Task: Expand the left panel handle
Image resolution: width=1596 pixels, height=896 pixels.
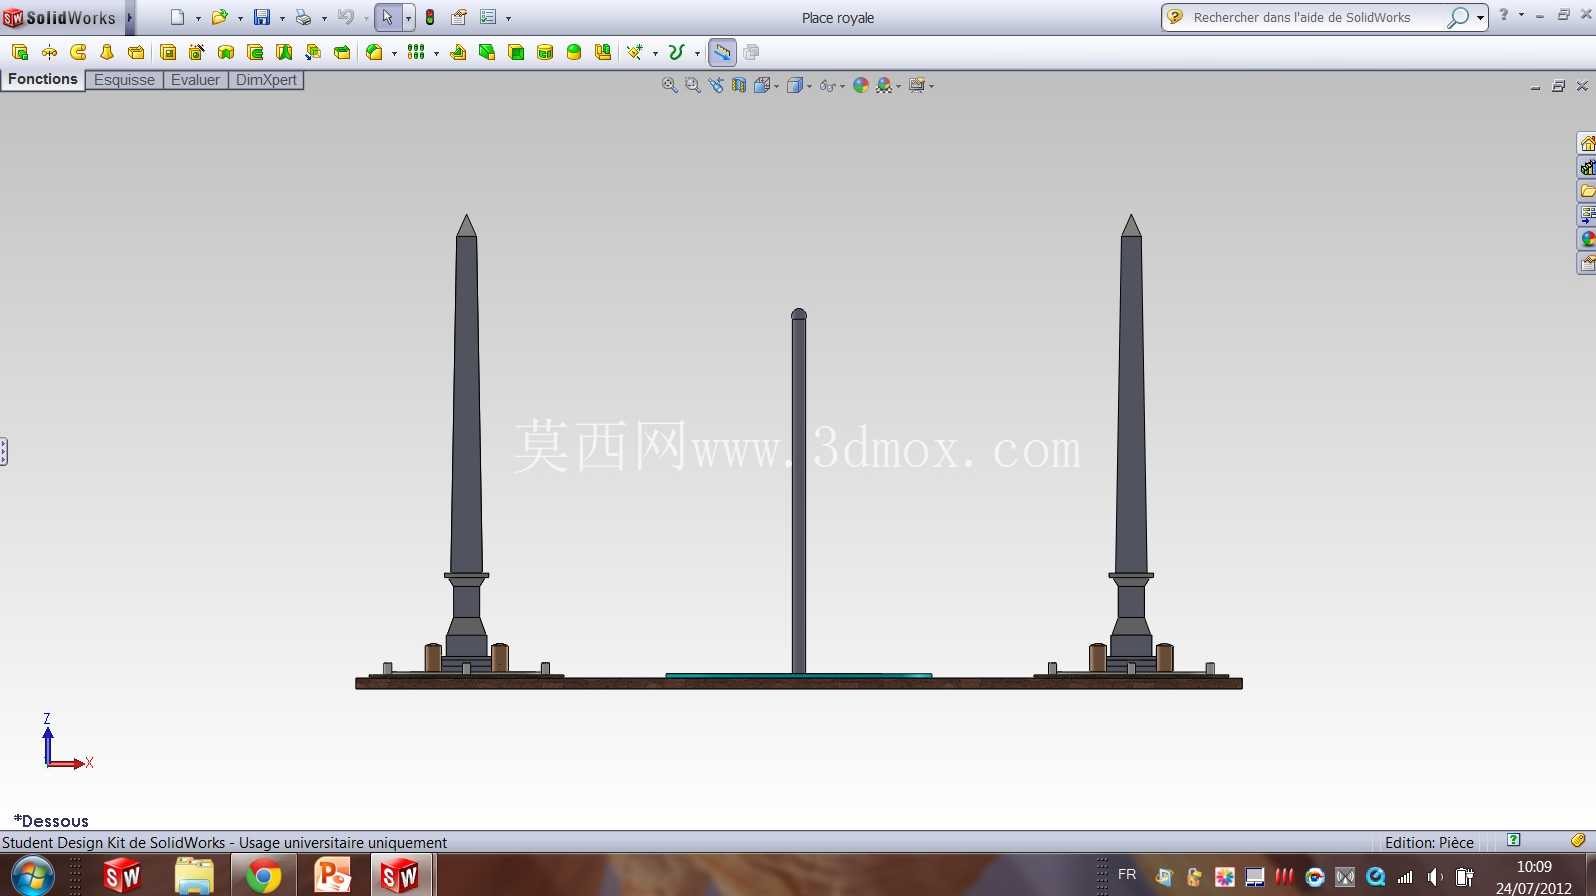Action: 4,452
